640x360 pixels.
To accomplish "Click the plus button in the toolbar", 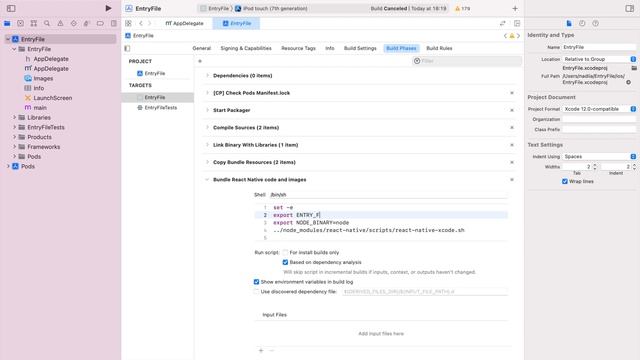I will (x=515, y=8).
